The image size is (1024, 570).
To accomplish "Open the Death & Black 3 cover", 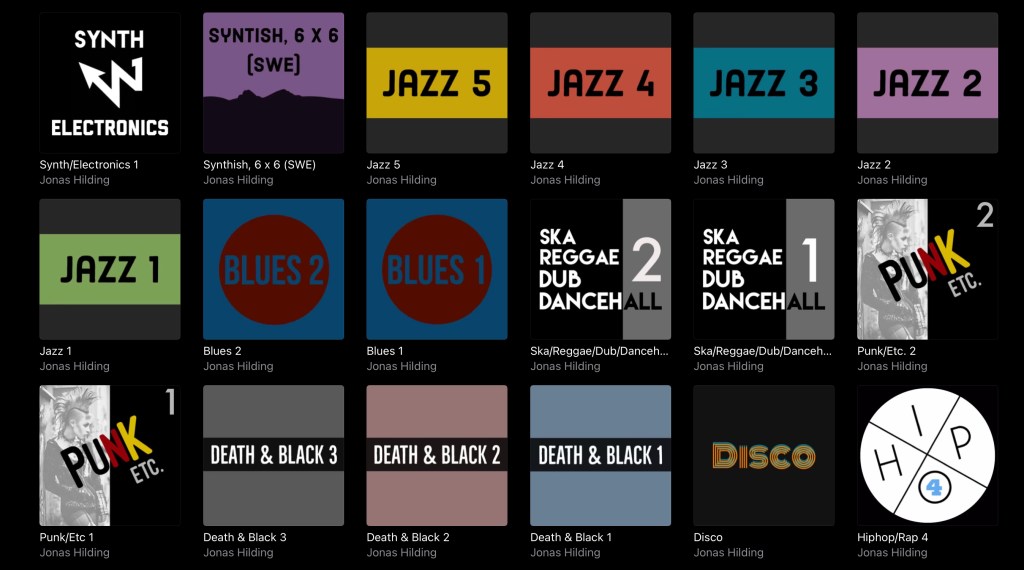I will click(273, 455).
